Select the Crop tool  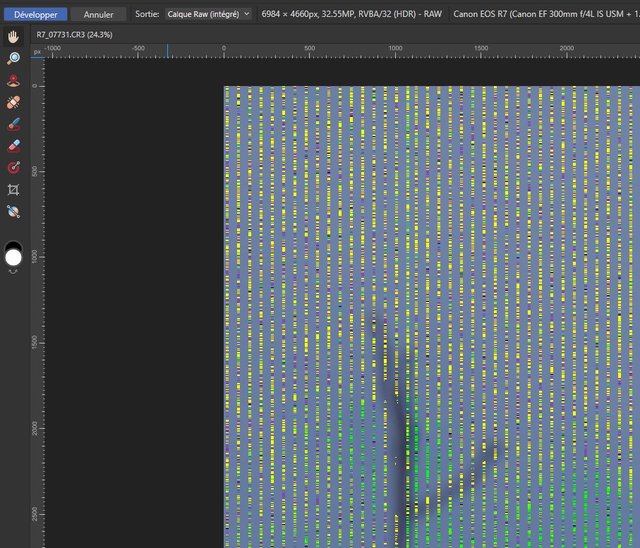click(13, 189)
